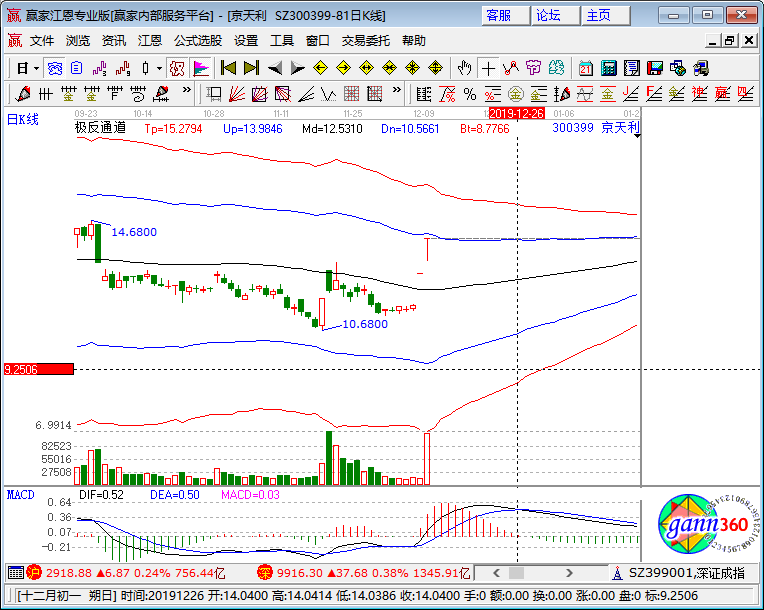Click the yellow diamond horizontal expand icon

tap(366, 68)
